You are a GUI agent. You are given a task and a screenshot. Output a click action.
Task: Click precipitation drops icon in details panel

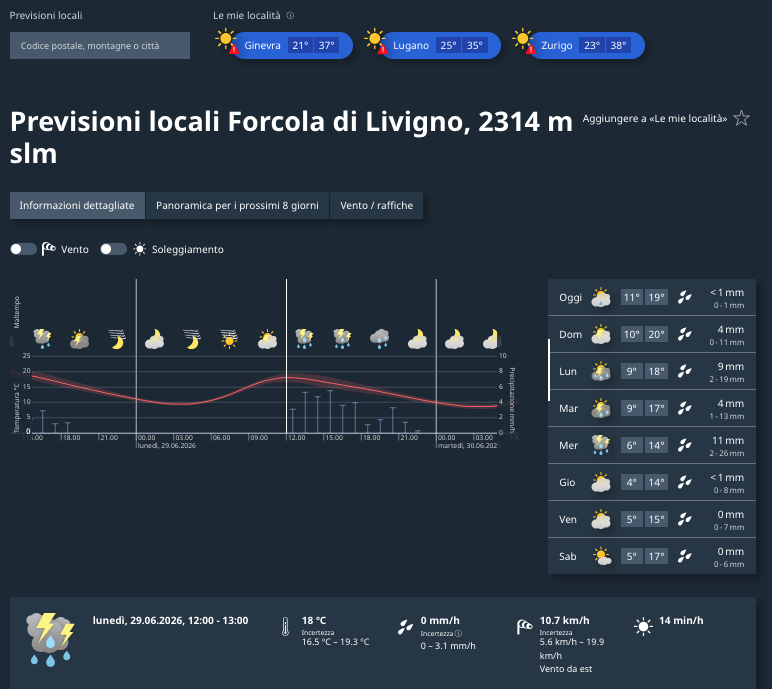click(405, 626)
